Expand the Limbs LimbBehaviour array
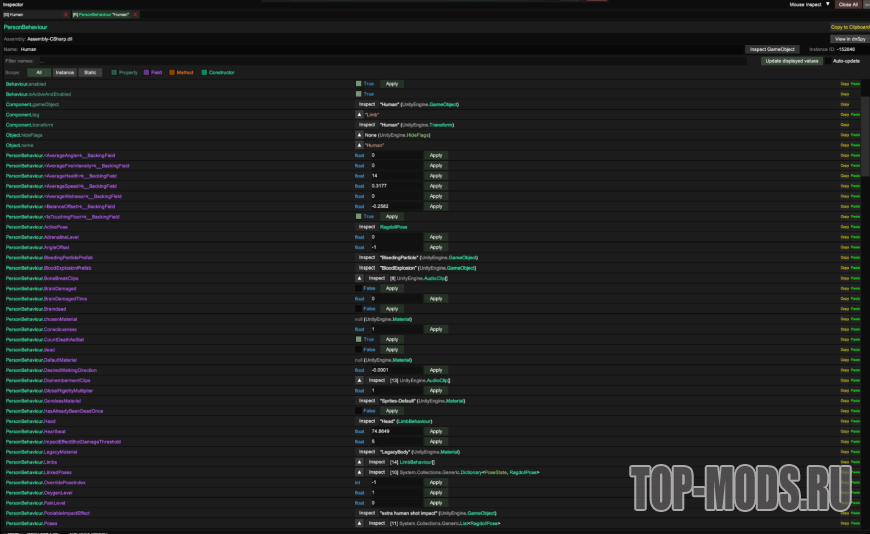Screen dimensions: 870x534 pos(359,462)
